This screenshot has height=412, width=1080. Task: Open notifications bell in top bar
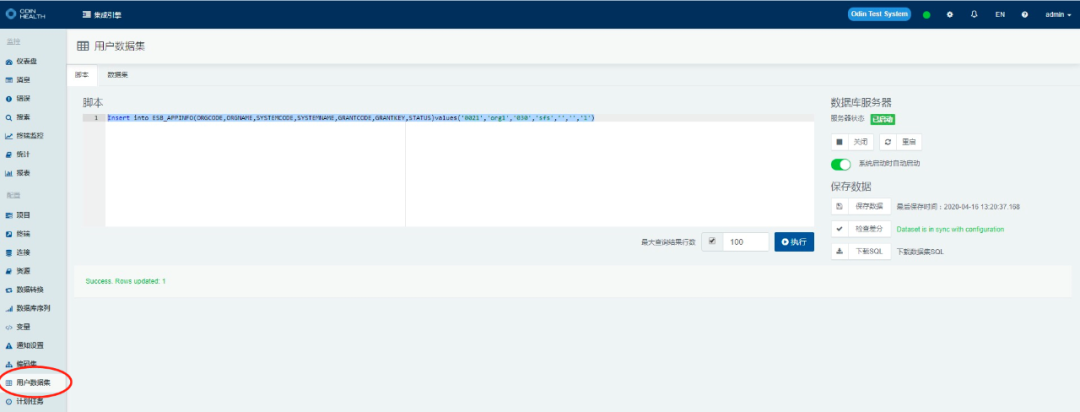[974, 15]
